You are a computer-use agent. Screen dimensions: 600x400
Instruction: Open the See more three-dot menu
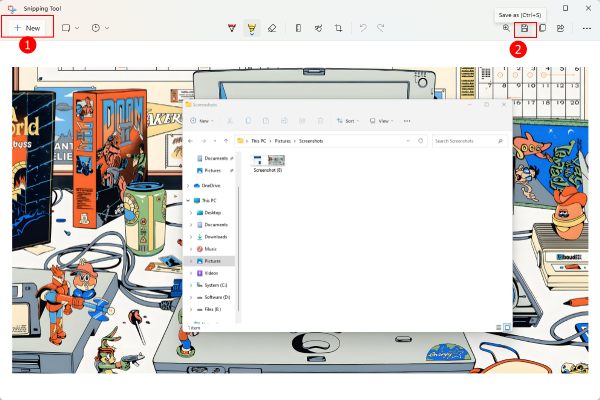coord(587,28)
